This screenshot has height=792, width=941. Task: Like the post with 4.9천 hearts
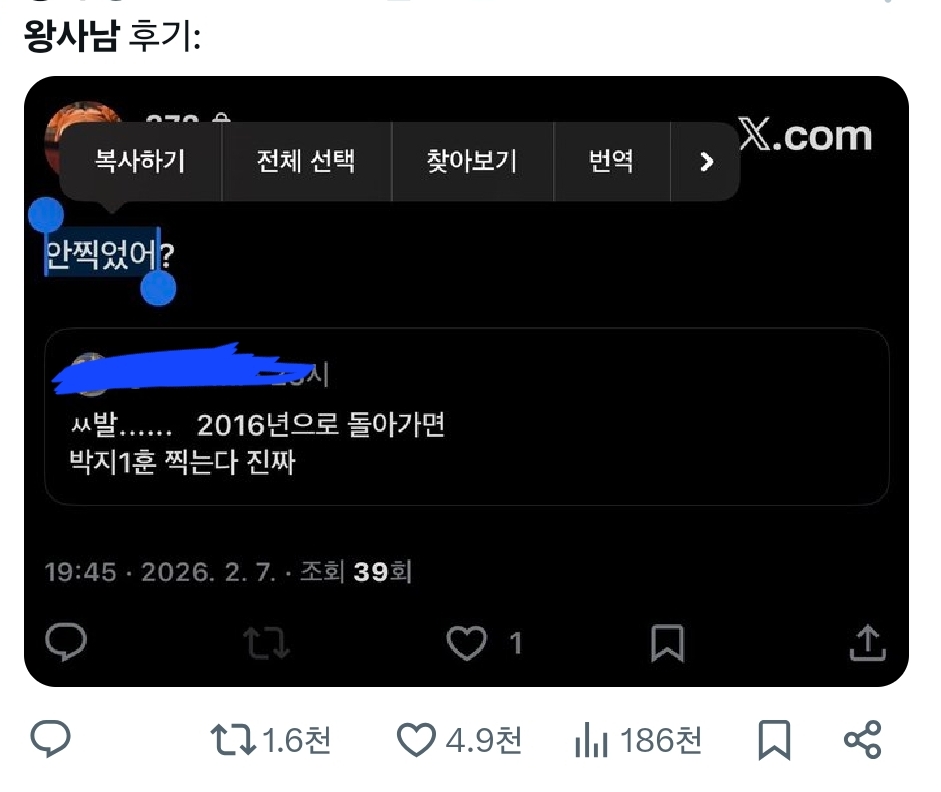pos(416,740)
